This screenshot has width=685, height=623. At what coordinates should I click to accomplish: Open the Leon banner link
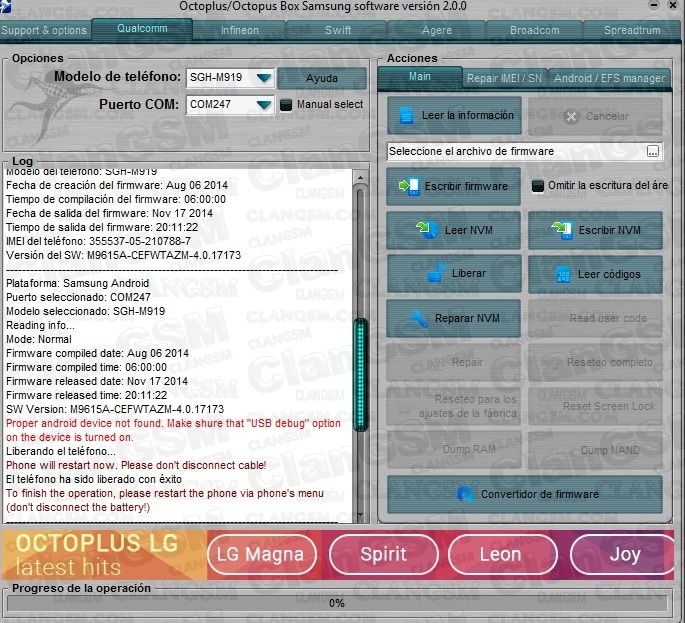pos(502,554)
